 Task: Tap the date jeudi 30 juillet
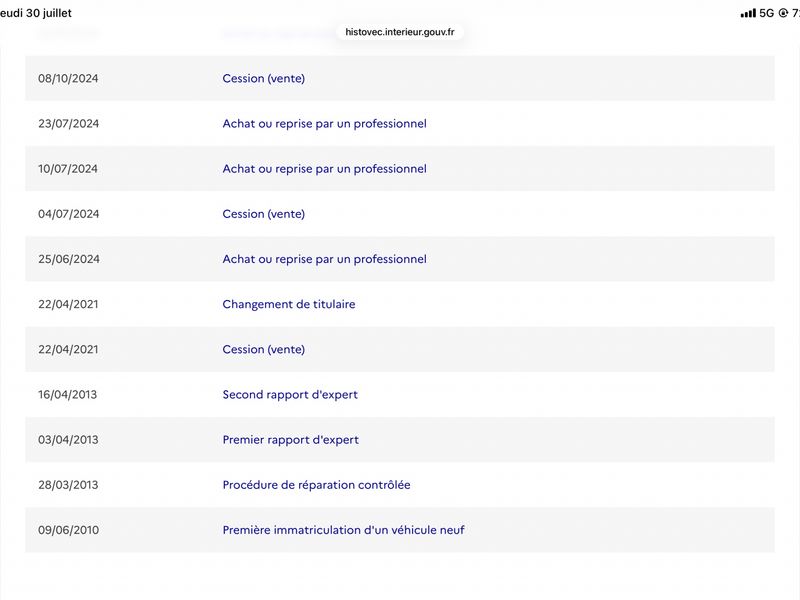(36, 13)
